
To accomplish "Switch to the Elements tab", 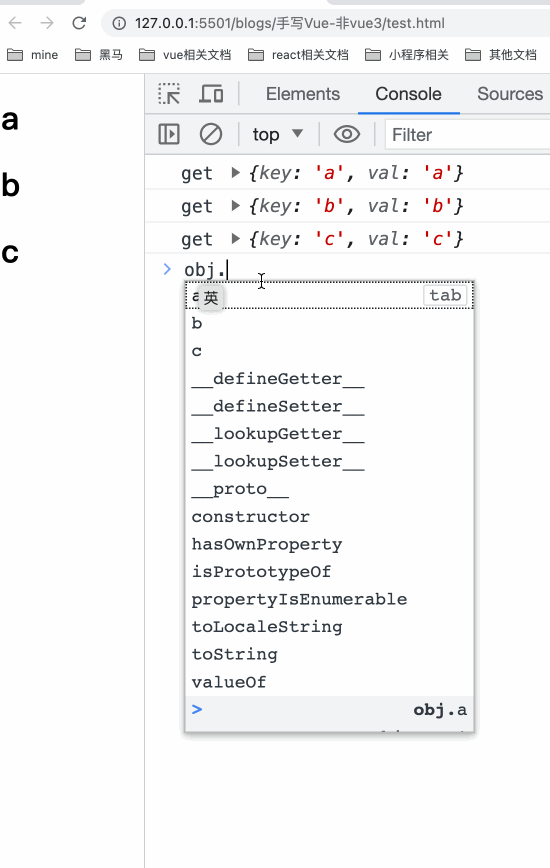I will tap(303, 94).
